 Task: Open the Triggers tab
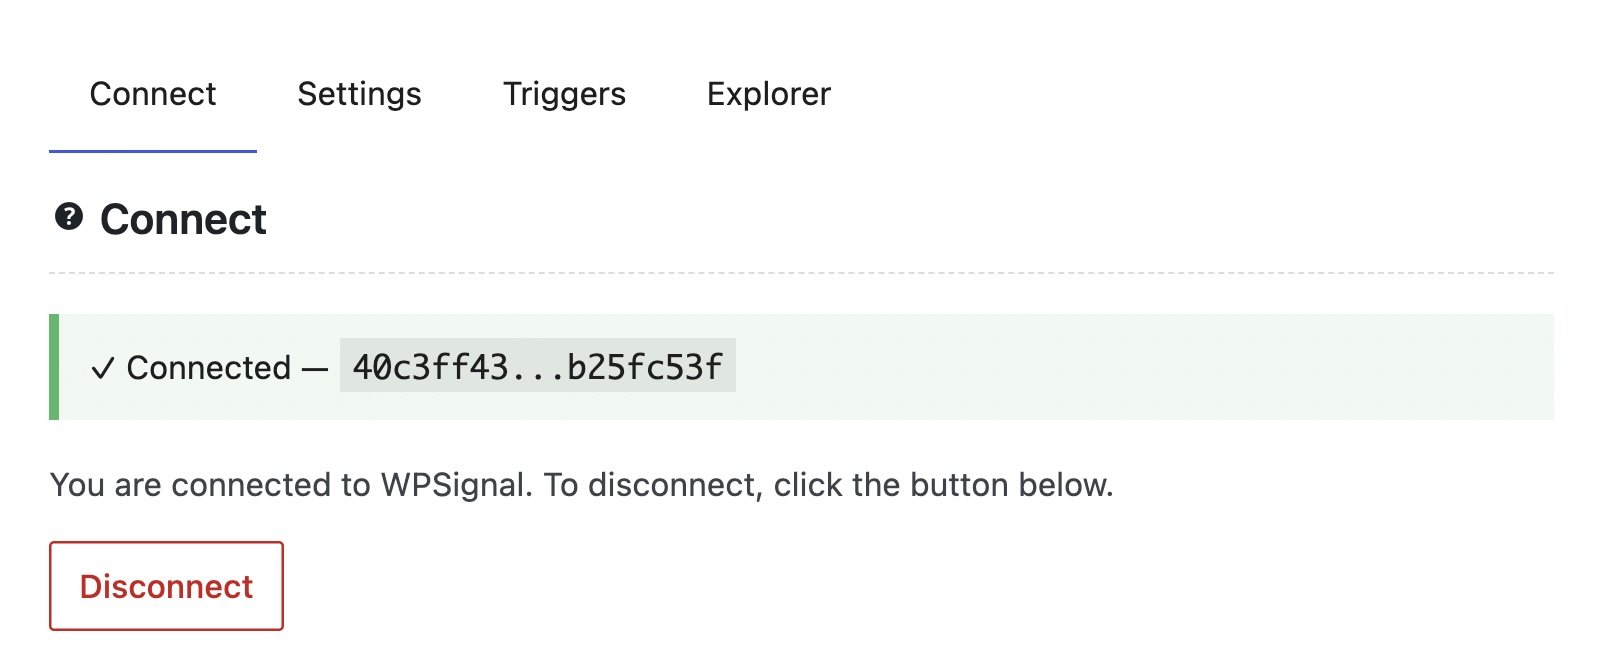pyautogui.click(x=565, y=94)
